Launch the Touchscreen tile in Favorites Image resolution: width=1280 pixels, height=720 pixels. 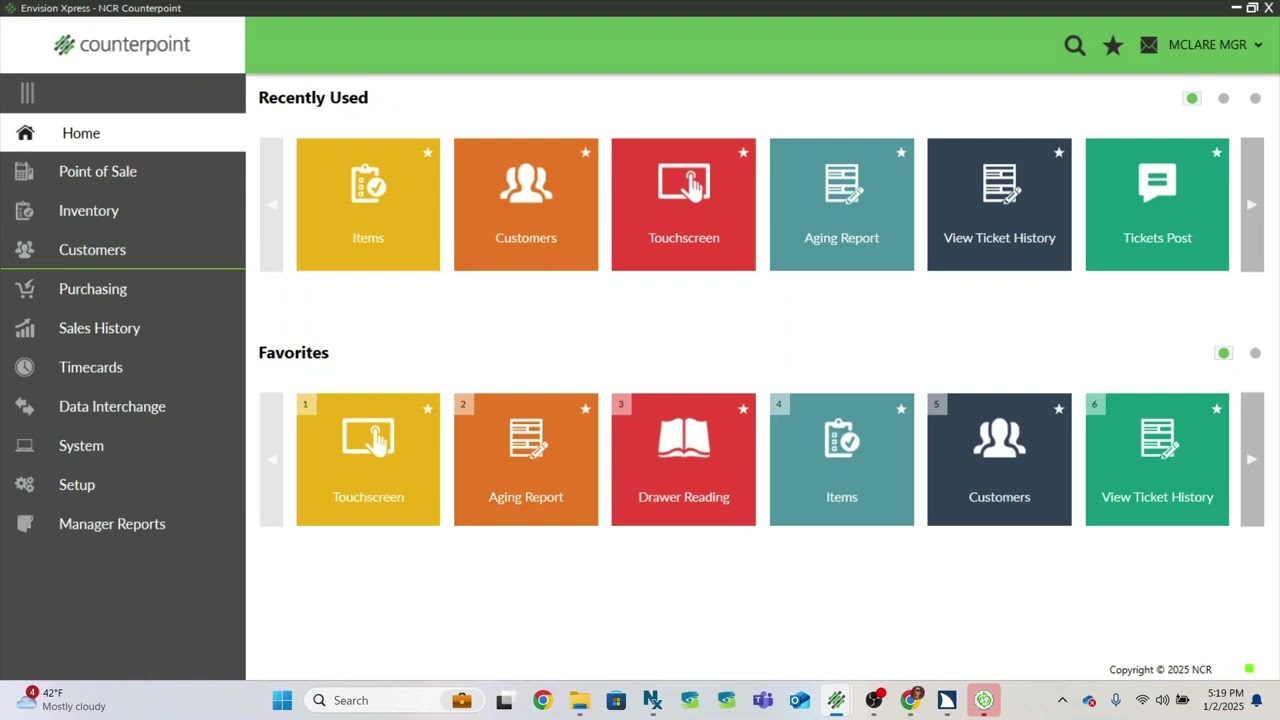(368, 459)
